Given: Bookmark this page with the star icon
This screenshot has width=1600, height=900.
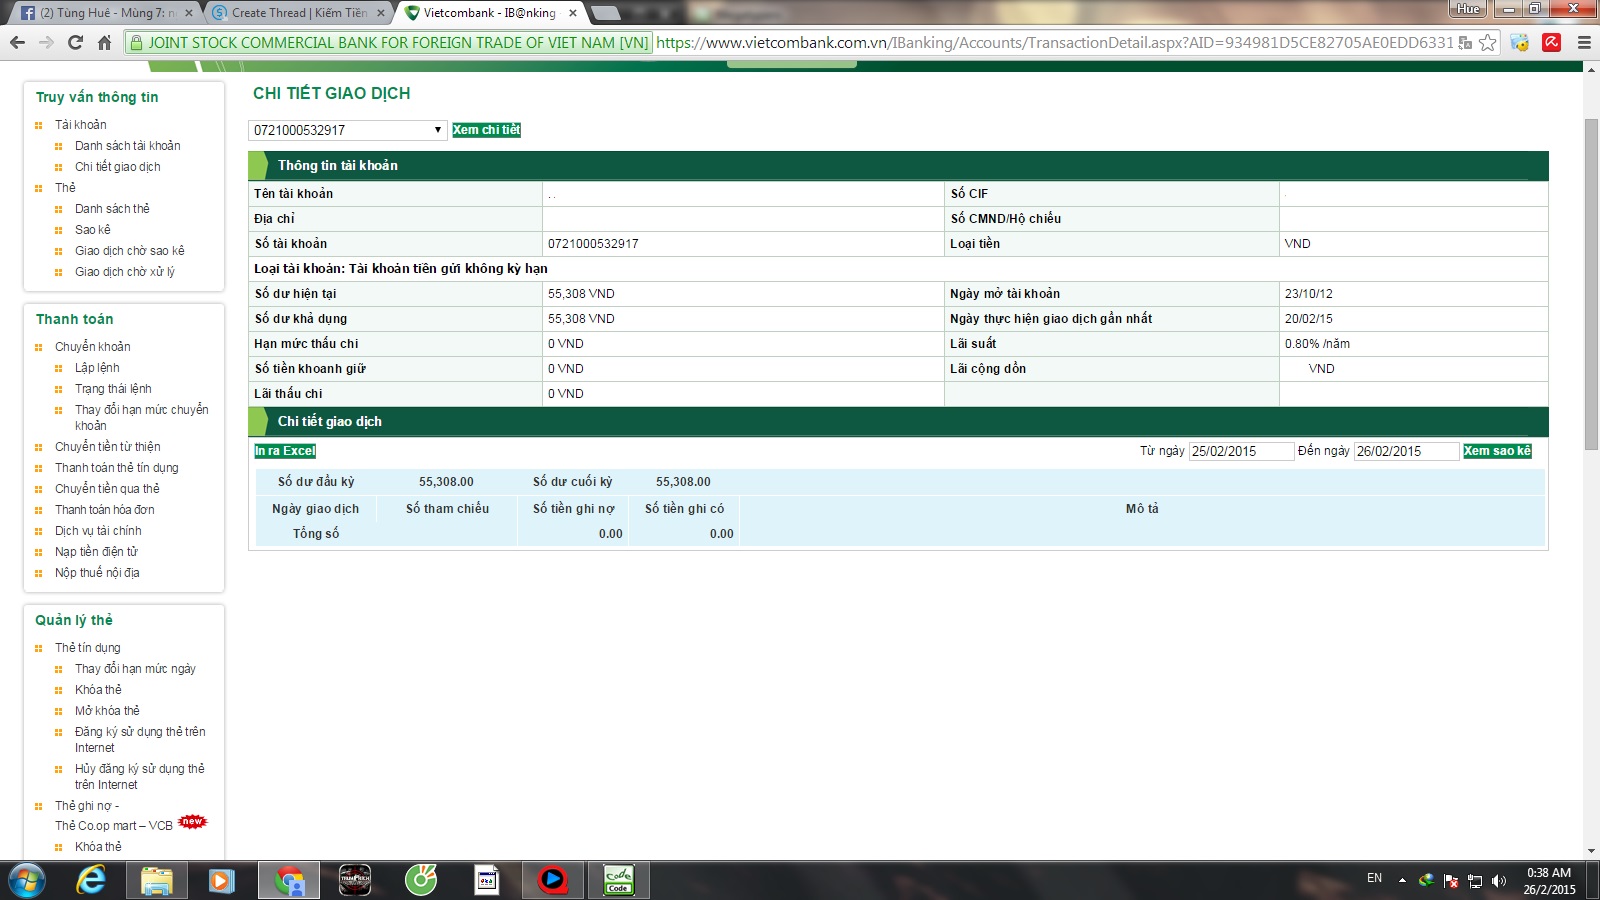Looking at the screenshot, I should point(1487,43).
